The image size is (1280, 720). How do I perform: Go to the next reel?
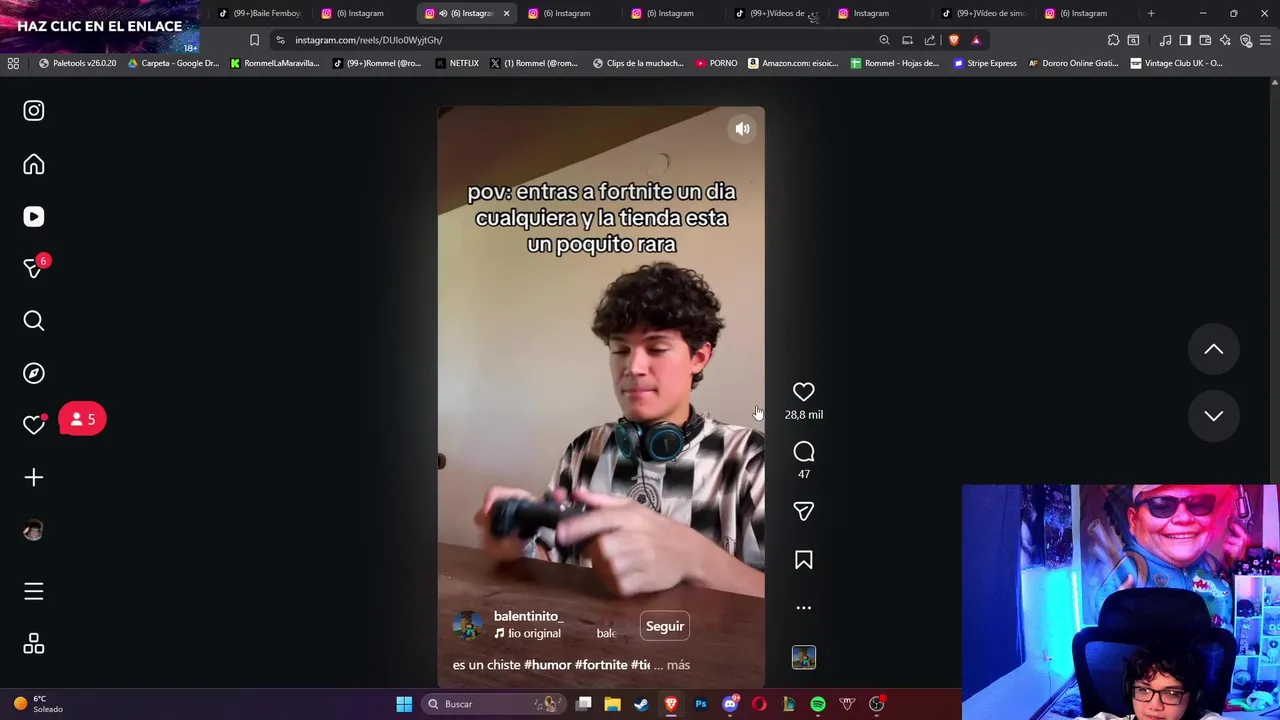pyautogui.click(x=1213, y=416)
